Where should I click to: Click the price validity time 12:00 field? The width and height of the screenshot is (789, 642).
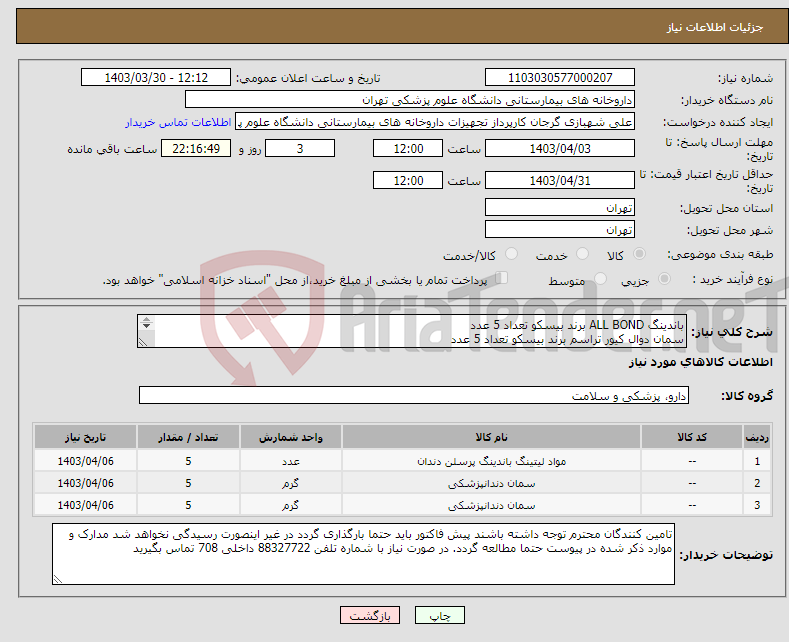click(x=408, y=180)
